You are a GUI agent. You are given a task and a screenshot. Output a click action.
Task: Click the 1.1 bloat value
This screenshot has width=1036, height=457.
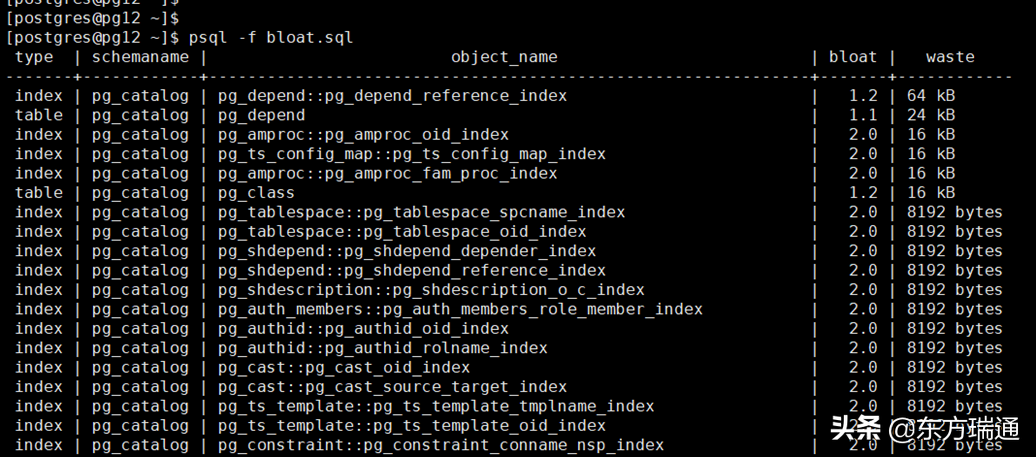tap(863, 115)
